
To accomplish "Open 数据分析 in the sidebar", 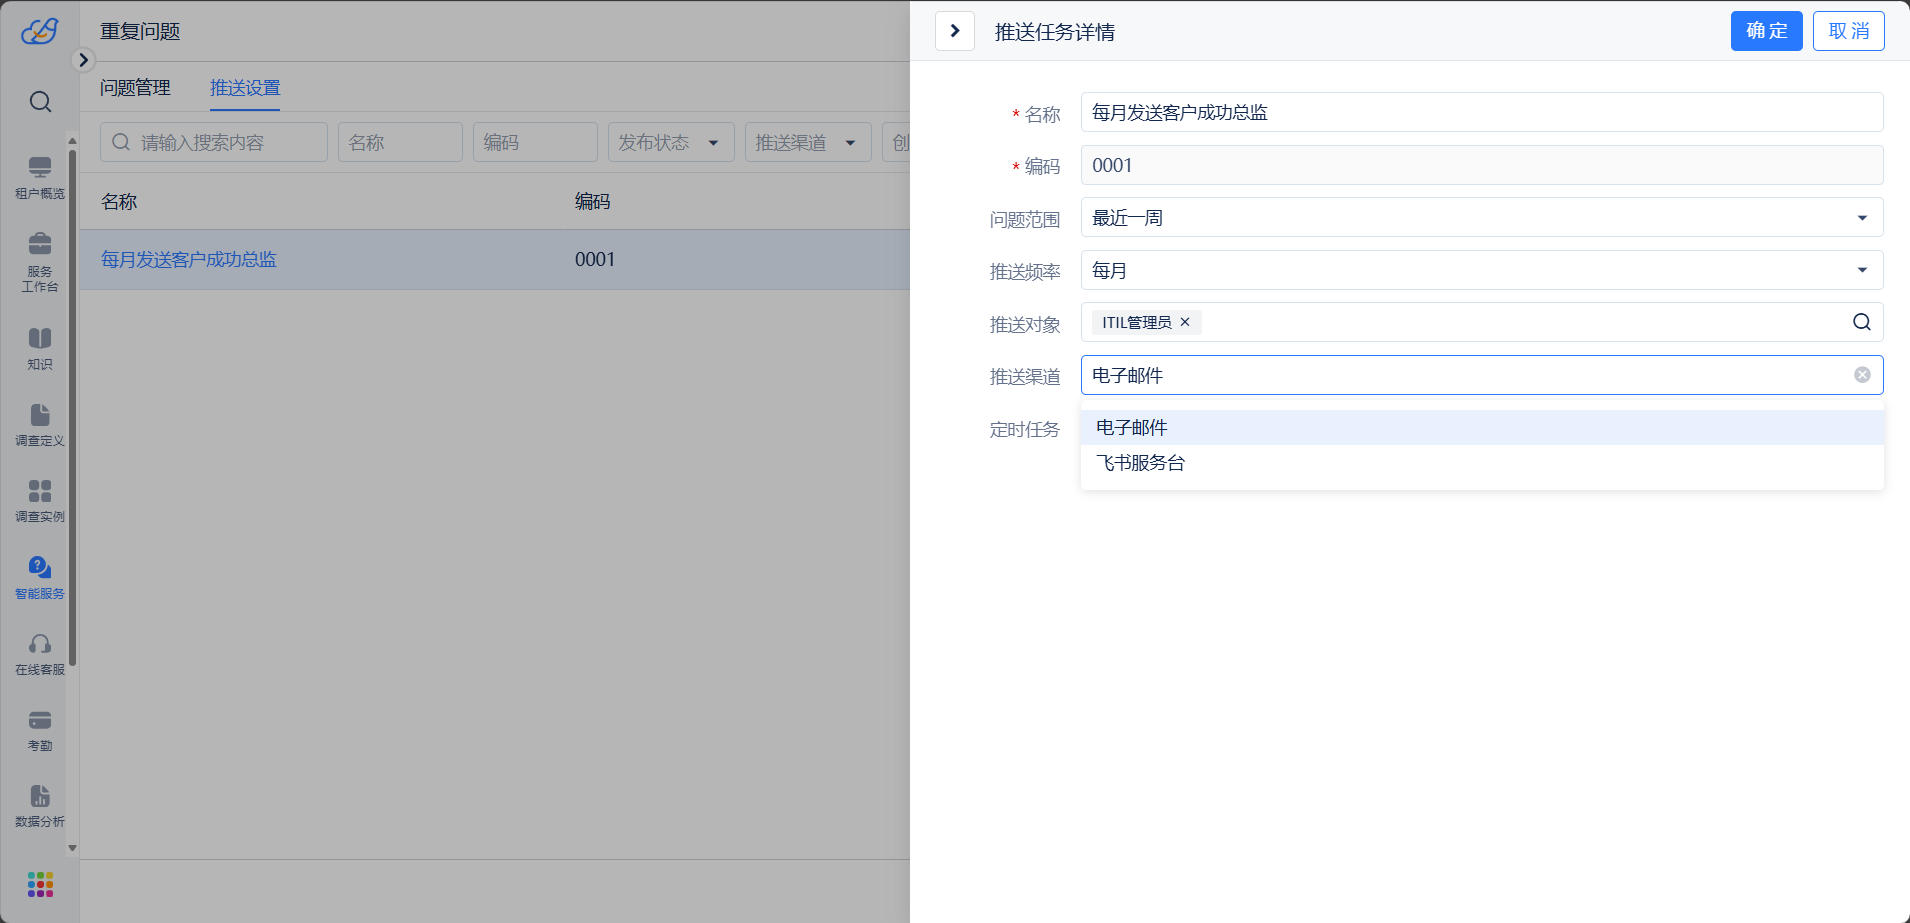I will [40, 806].
